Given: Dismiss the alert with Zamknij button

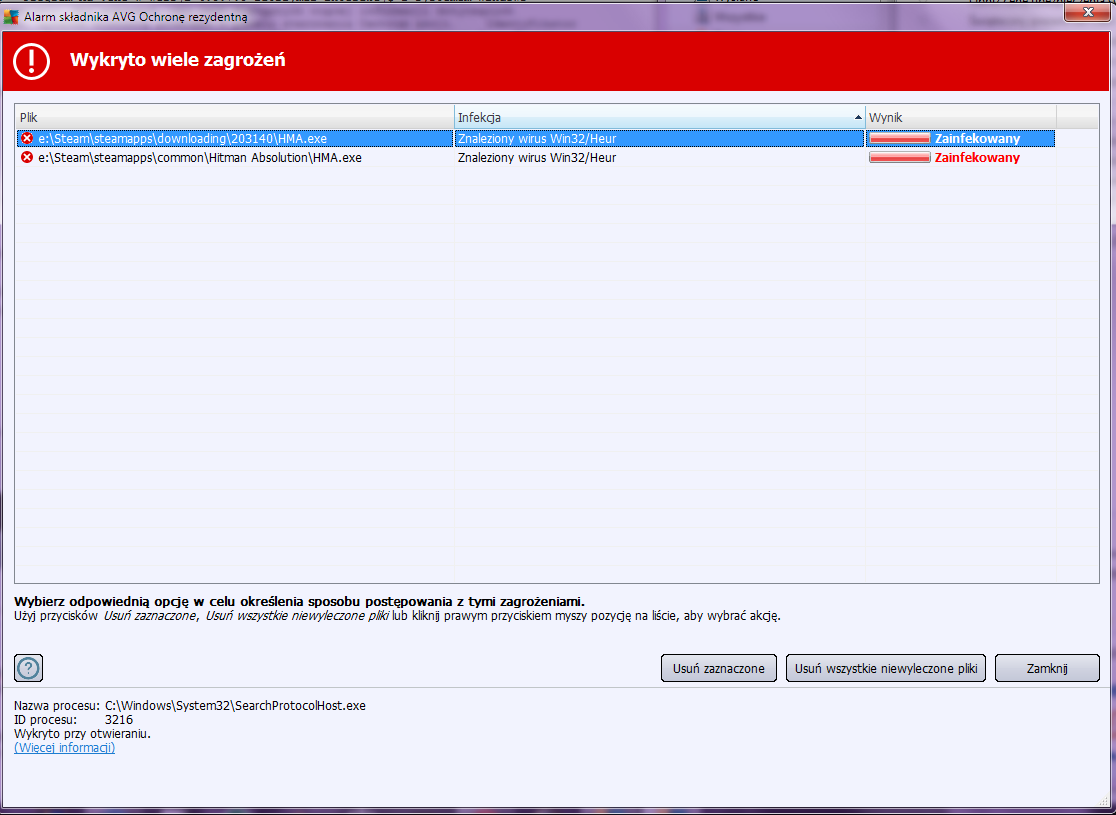Looking at the screenshot, I should [1047, 668].
